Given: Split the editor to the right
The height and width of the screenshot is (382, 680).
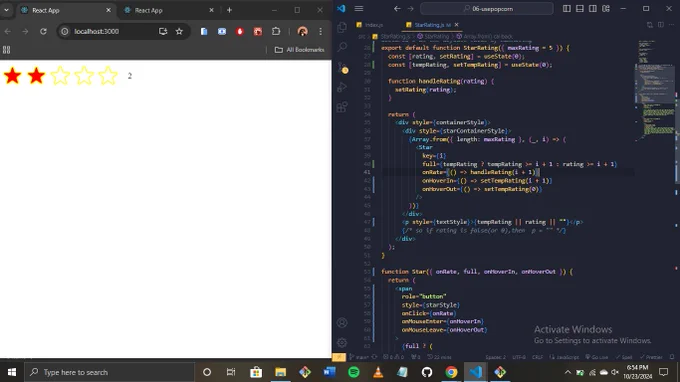Looking at the screenshot, I should tap(660, 25).
